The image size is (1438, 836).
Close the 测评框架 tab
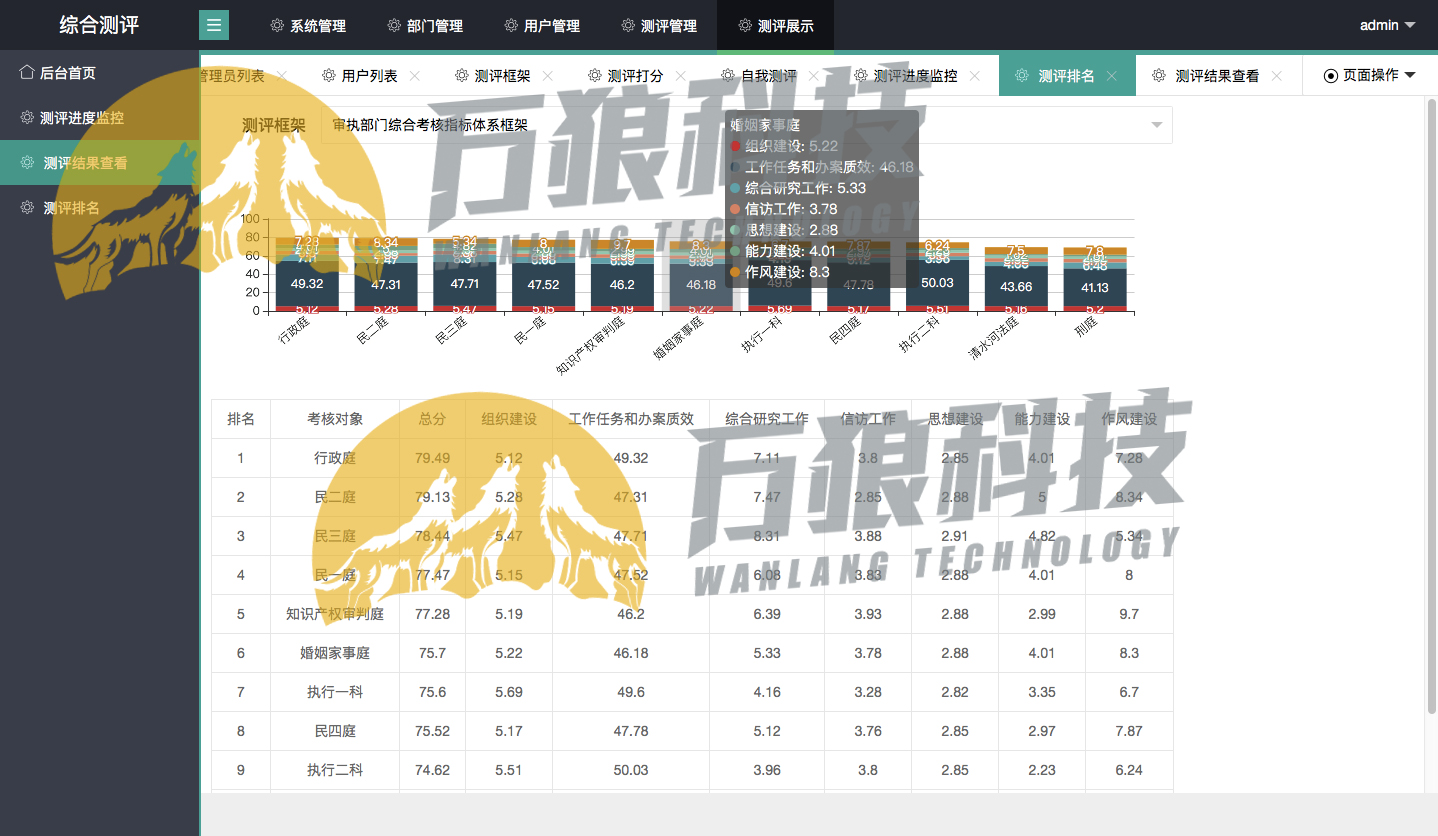coord(548,76)
